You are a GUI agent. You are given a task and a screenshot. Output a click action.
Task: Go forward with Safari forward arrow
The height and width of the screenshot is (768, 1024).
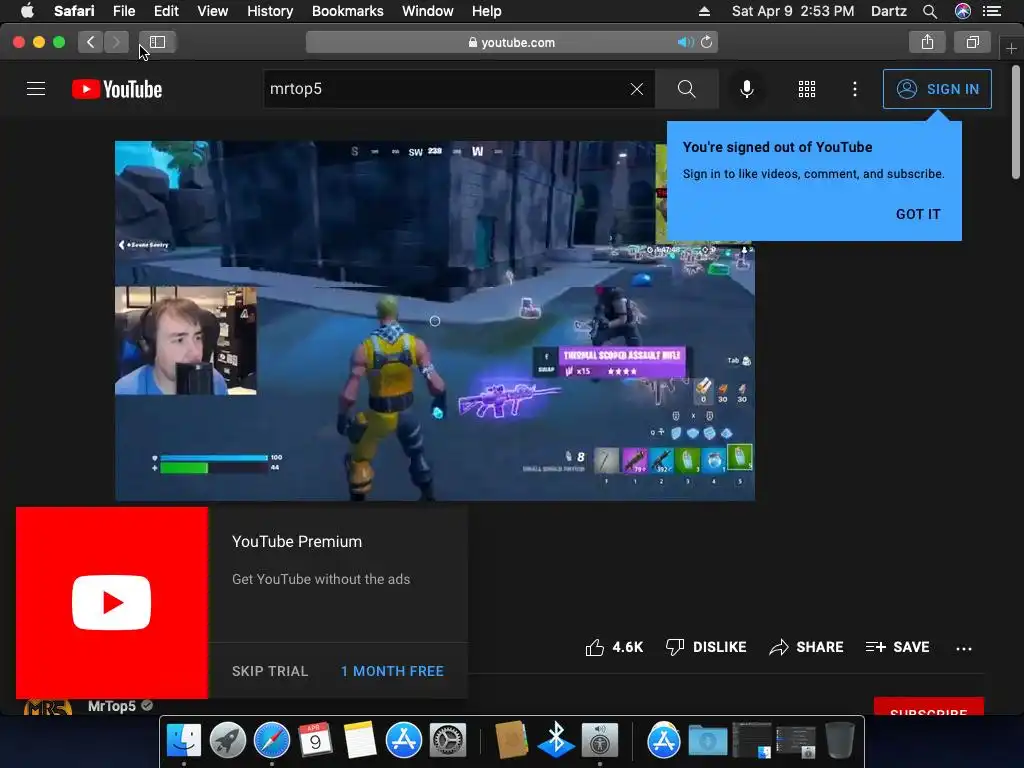tap(116, 42)
